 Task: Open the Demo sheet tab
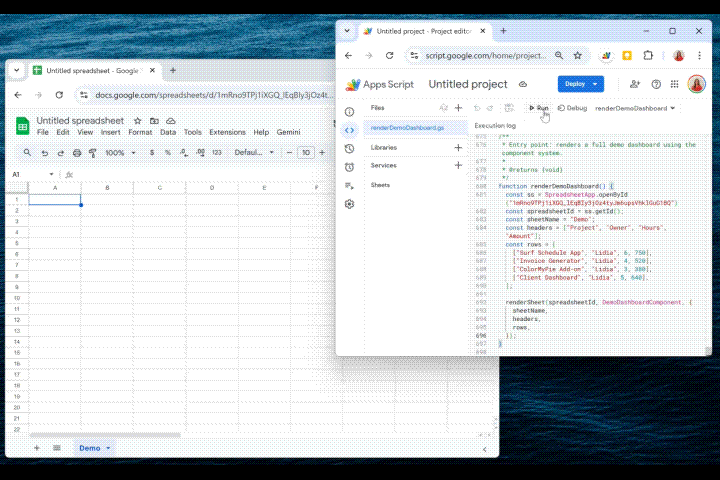[x=90, y=448]
